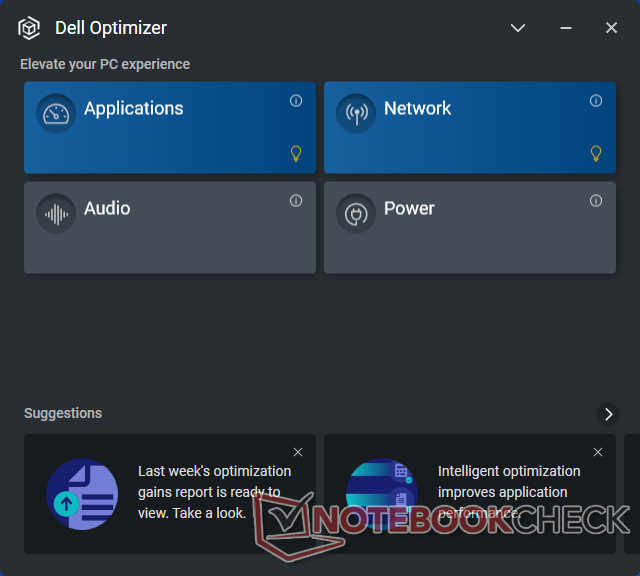This screenshot has width=640, height=576.
Task: Show info for the Network tile
Action: coord(596,101)
